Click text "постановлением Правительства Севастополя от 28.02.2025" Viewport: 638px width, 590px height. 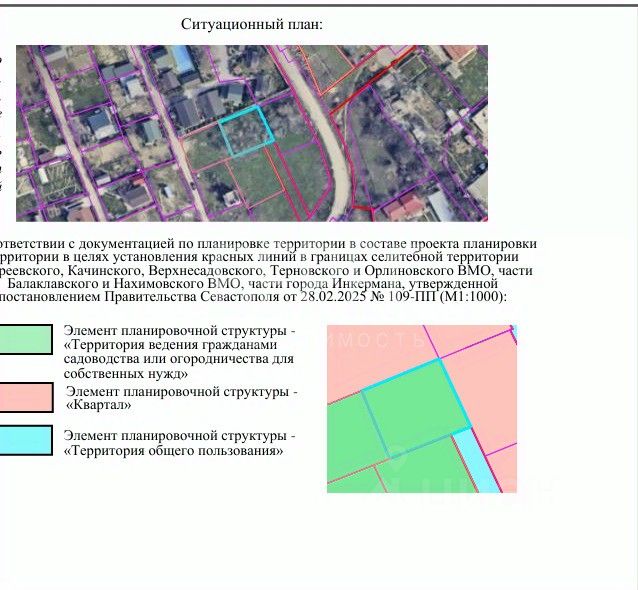pos(183,296)
